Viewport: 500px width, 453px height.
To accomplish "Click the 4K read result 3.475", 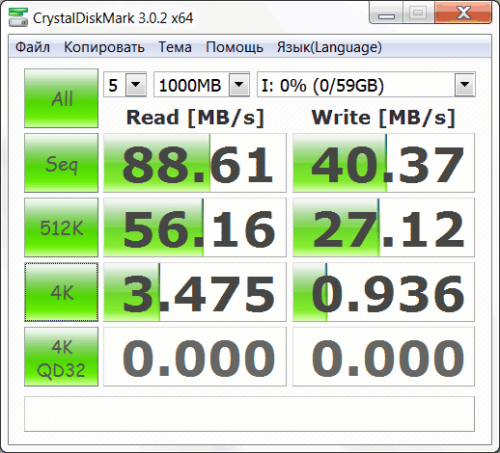I will (x=195, y=292).
